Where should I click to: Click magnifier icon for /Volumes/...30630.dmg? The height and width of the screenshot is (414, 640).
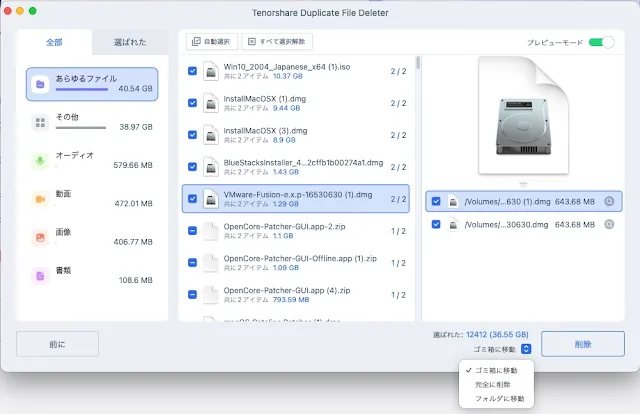coord(609,224)
